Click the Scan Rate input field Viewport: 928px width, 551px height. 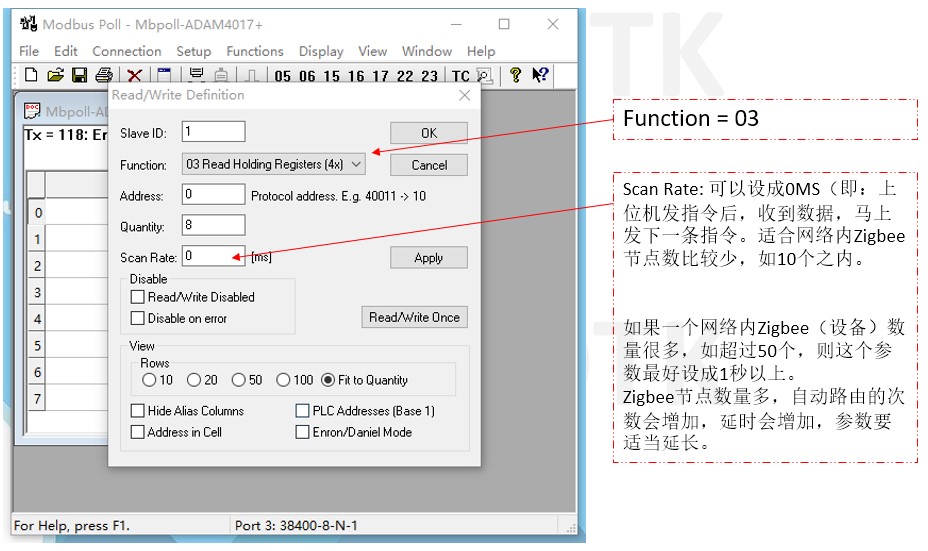tap(213, 256)
